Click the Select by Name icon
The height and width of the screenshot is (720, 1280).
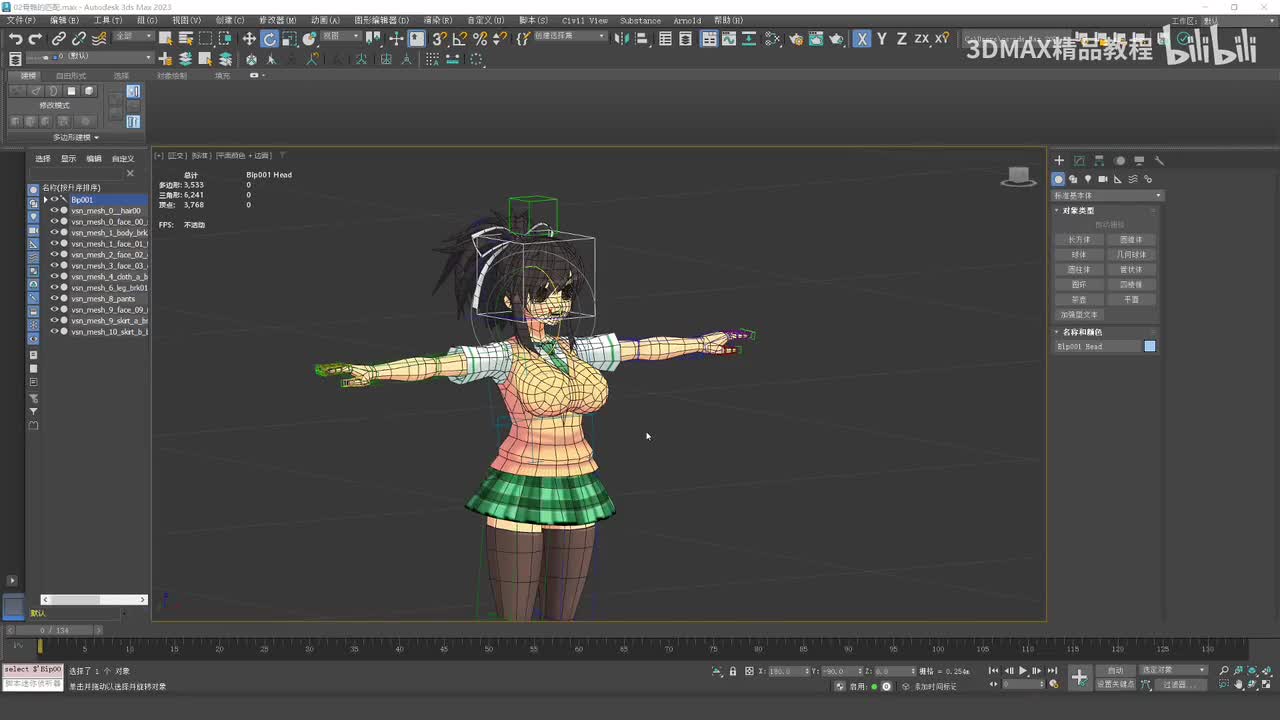tap(185, 39)
